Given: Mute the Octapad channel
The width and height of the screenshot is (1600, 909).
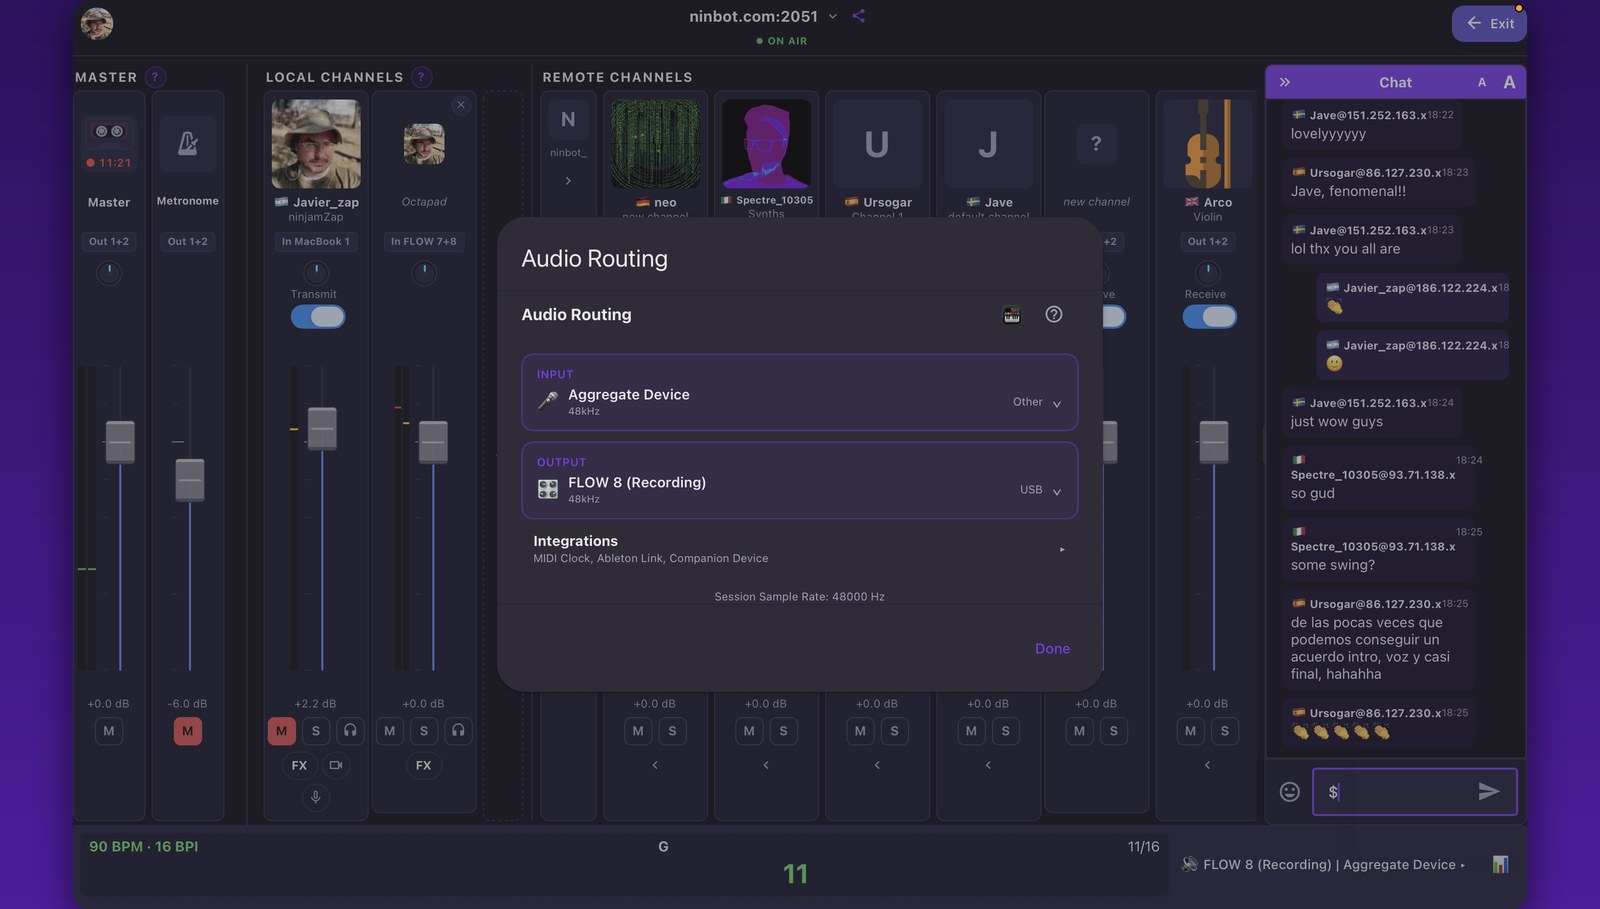Looking at the screenshot, I should pos(389,731).
